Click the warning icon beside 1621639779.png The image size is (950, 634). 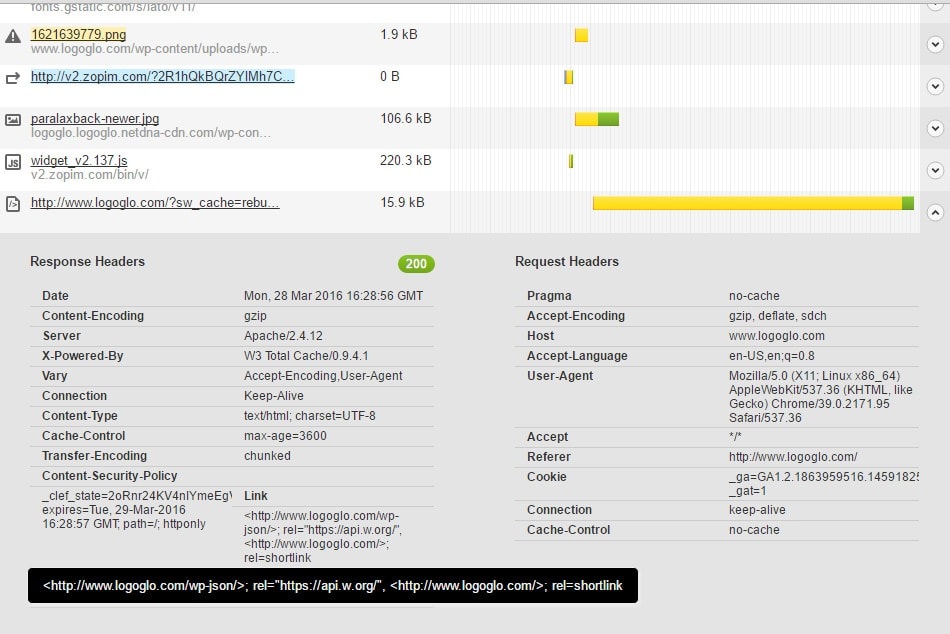pyautogui.click(x=13, y=36)
